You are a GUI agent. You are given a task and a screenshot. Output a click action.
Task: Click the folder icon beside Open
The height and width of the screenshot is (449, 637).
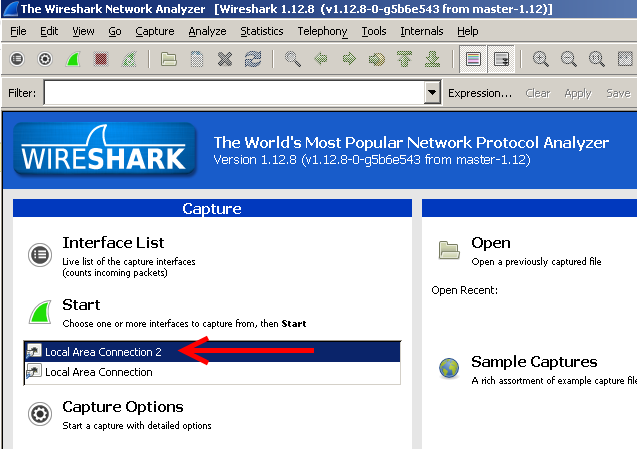click(x=449, y=249)
